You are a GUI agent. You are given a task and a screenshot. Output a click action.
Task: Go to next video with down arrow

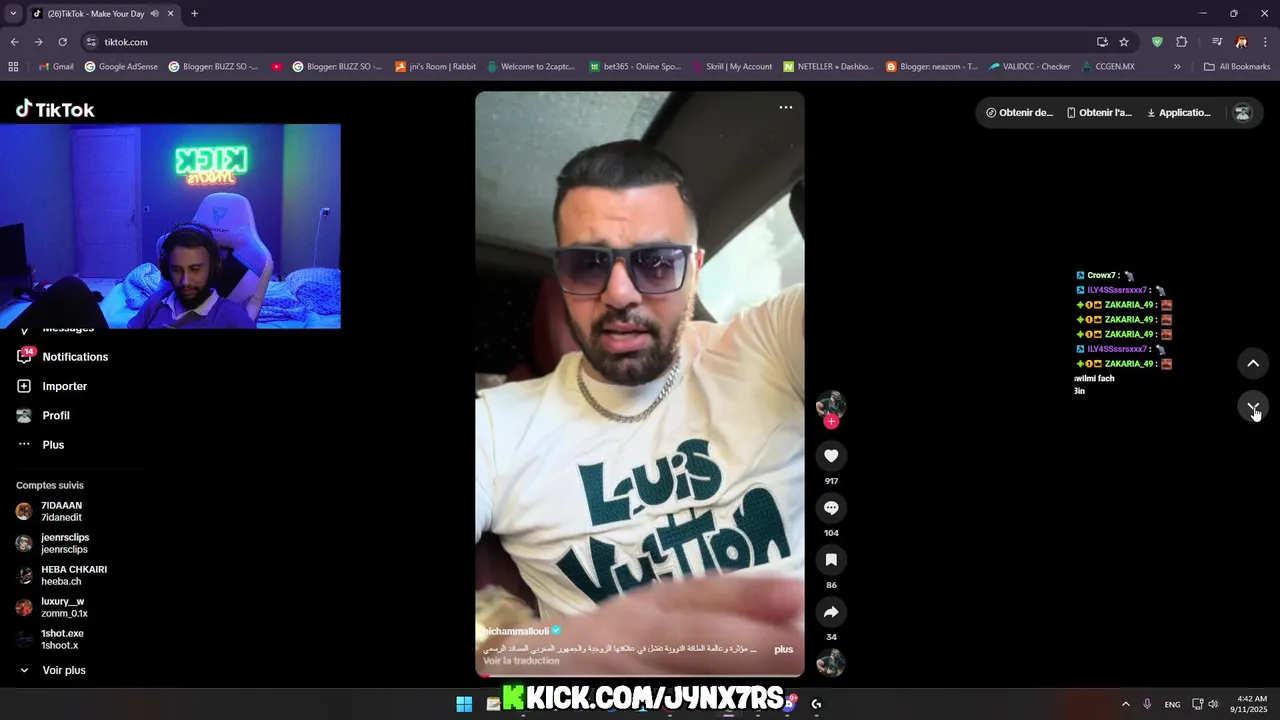[1253, 407]
